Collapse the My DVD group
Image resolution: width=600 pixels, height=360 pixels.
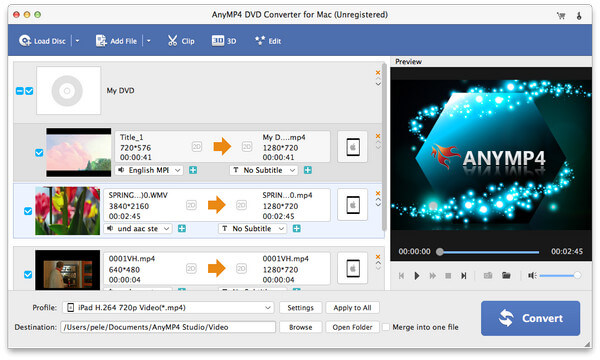[x=20, y=91]
